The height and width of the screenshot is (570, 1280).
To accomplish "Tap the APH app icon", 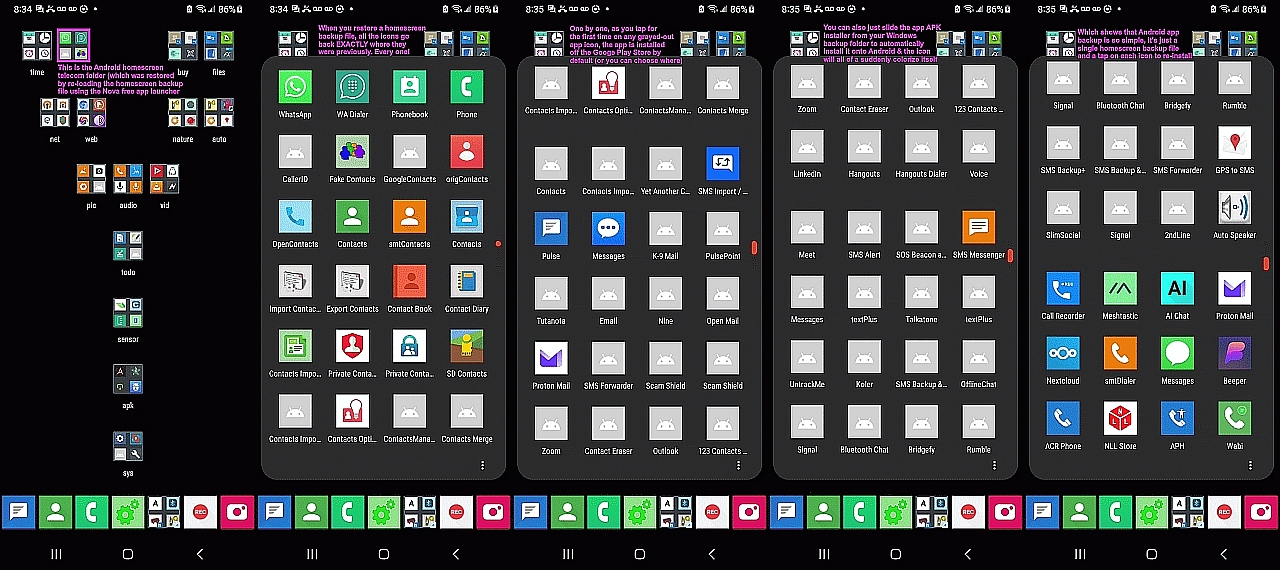I will point(1178,419).
